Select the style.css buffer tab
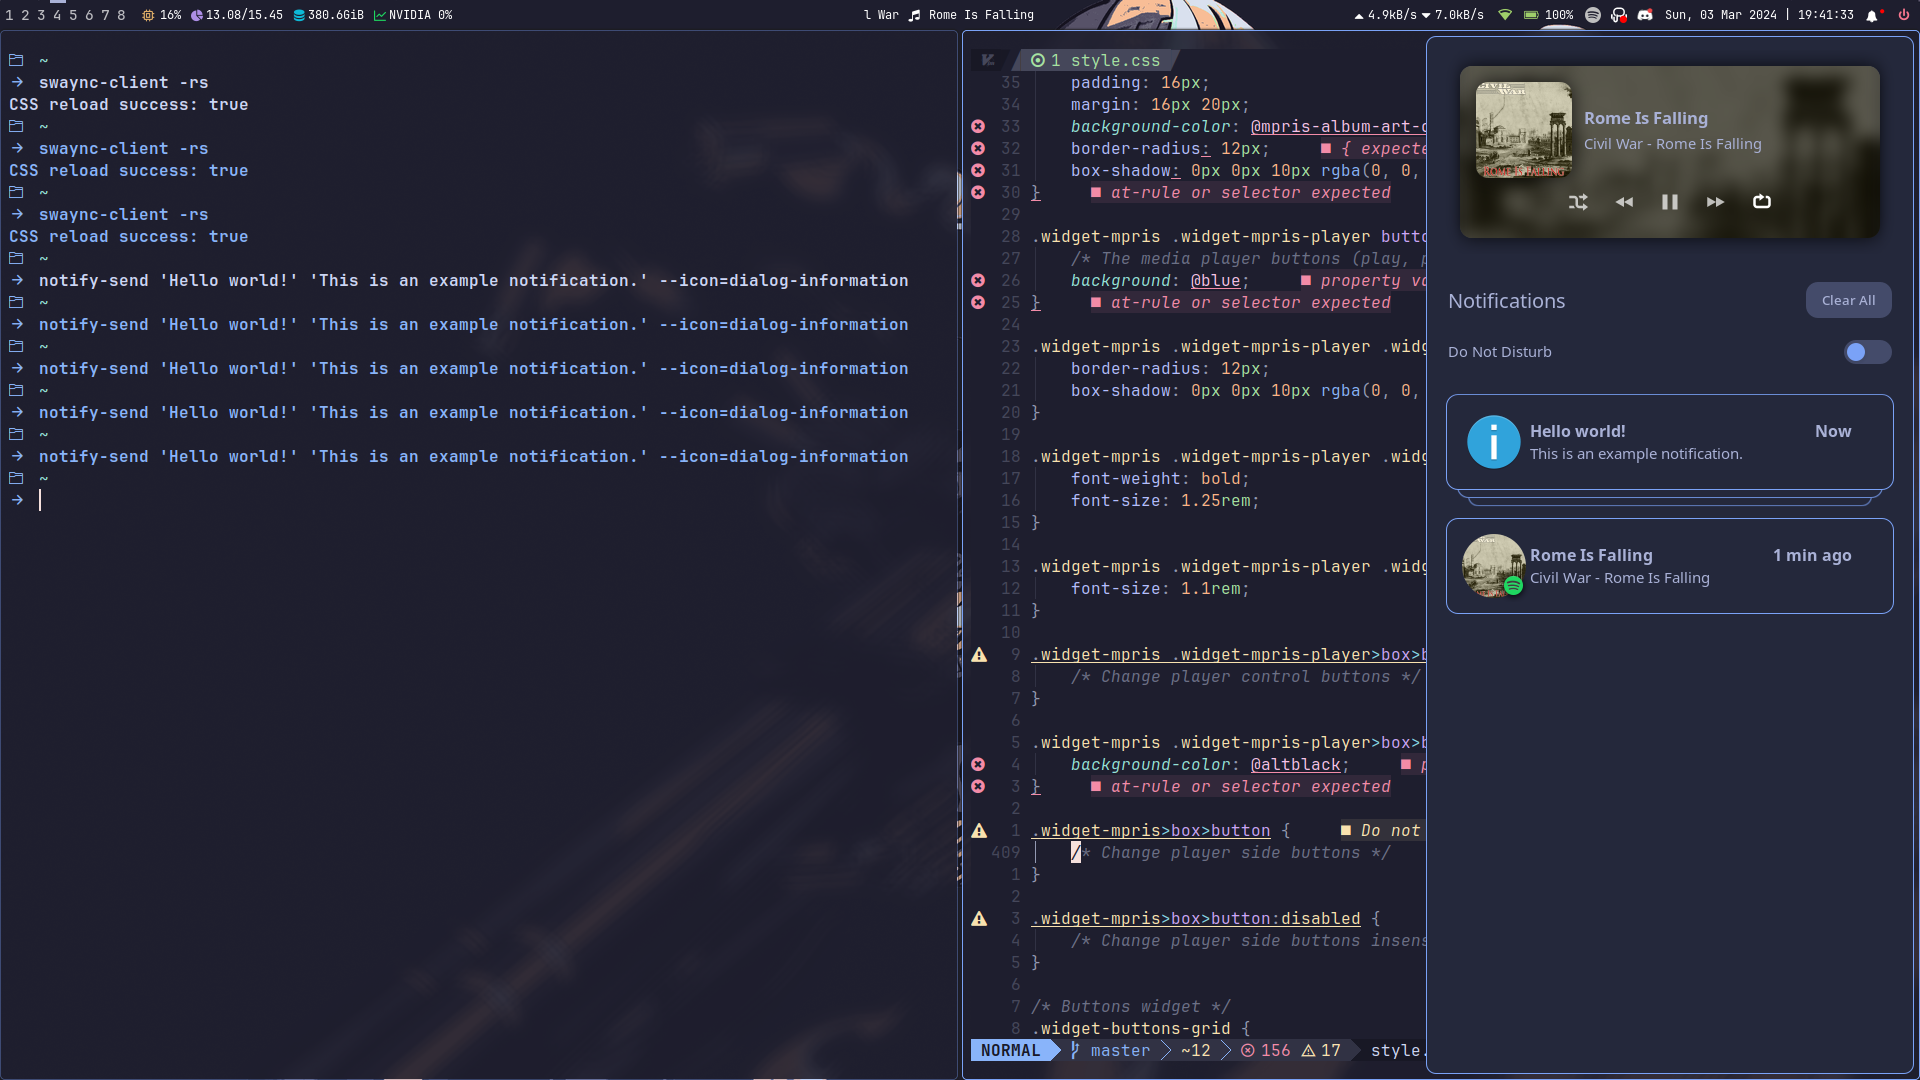Viewport: 1920px width, 1080px height. [x=1096, y=60]
